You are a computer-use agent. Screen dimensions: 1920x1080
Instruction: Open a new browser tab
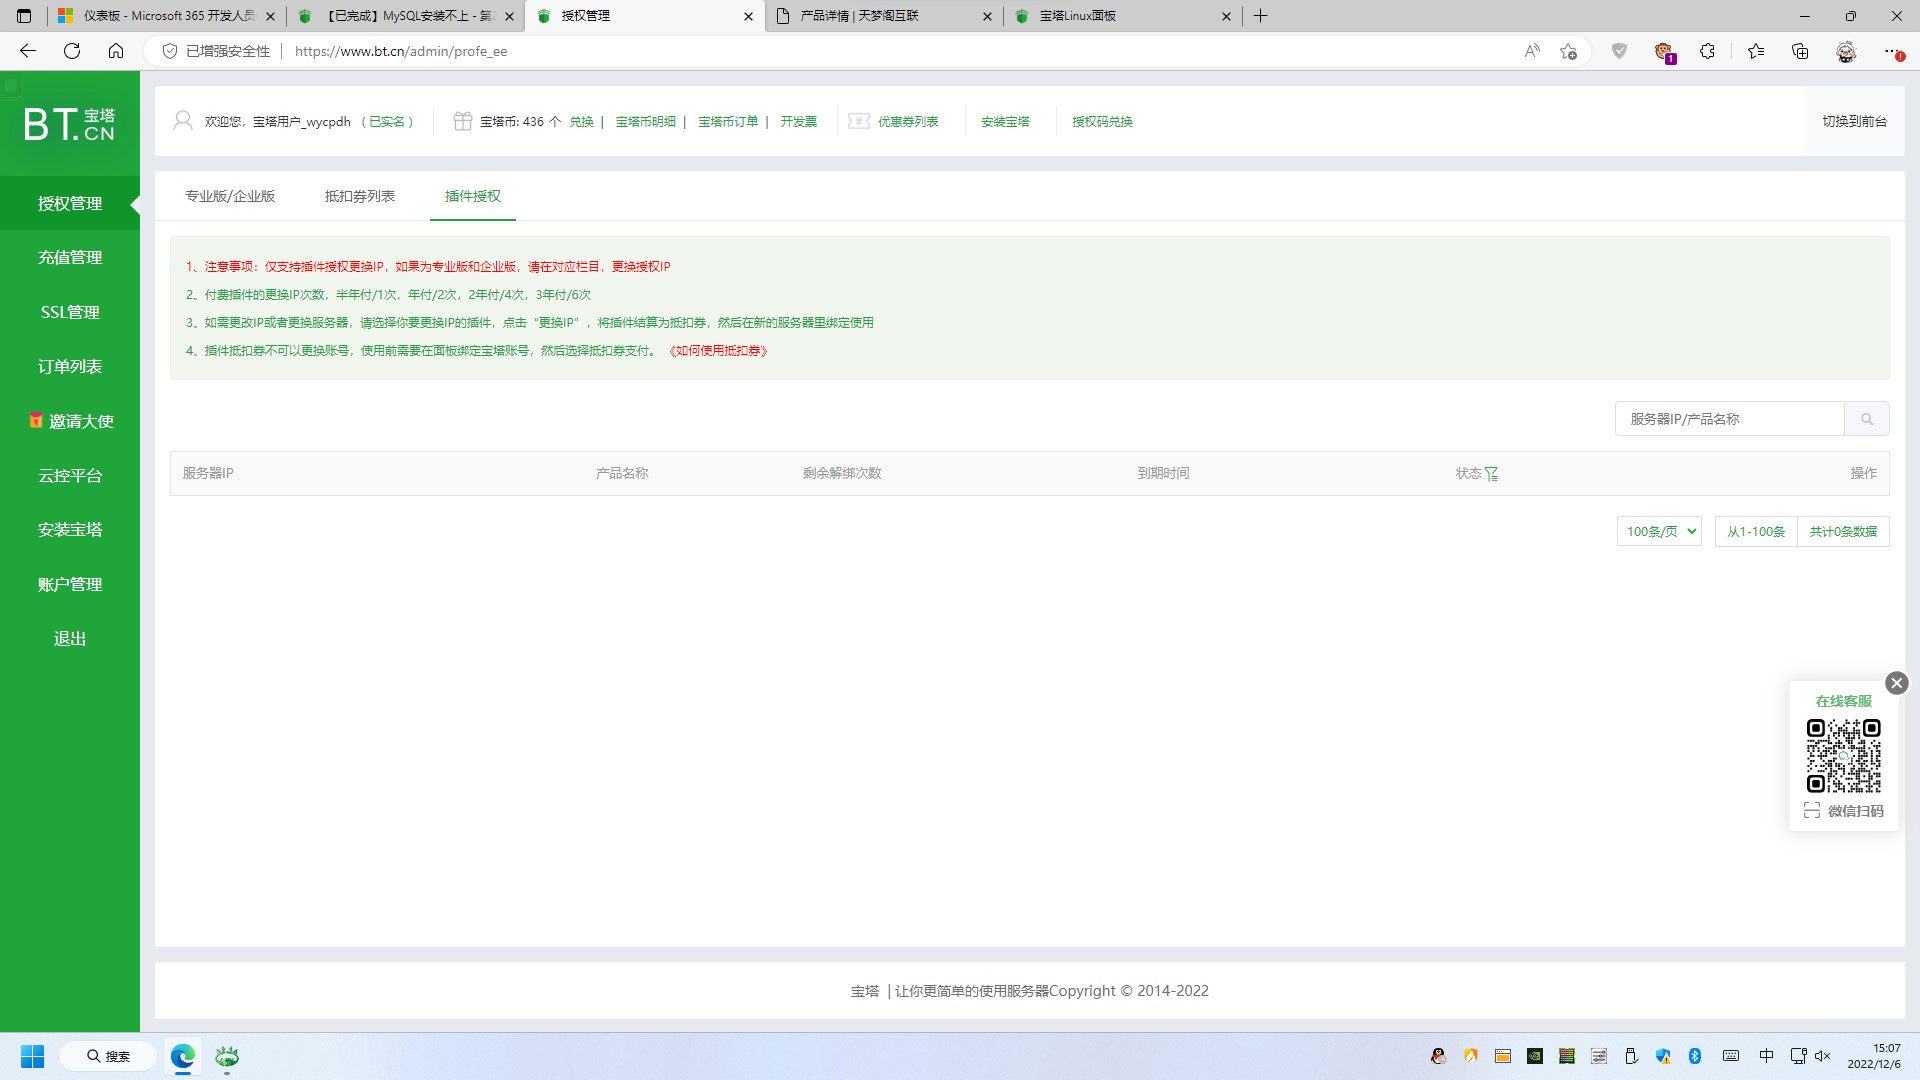coord(1260,16)
